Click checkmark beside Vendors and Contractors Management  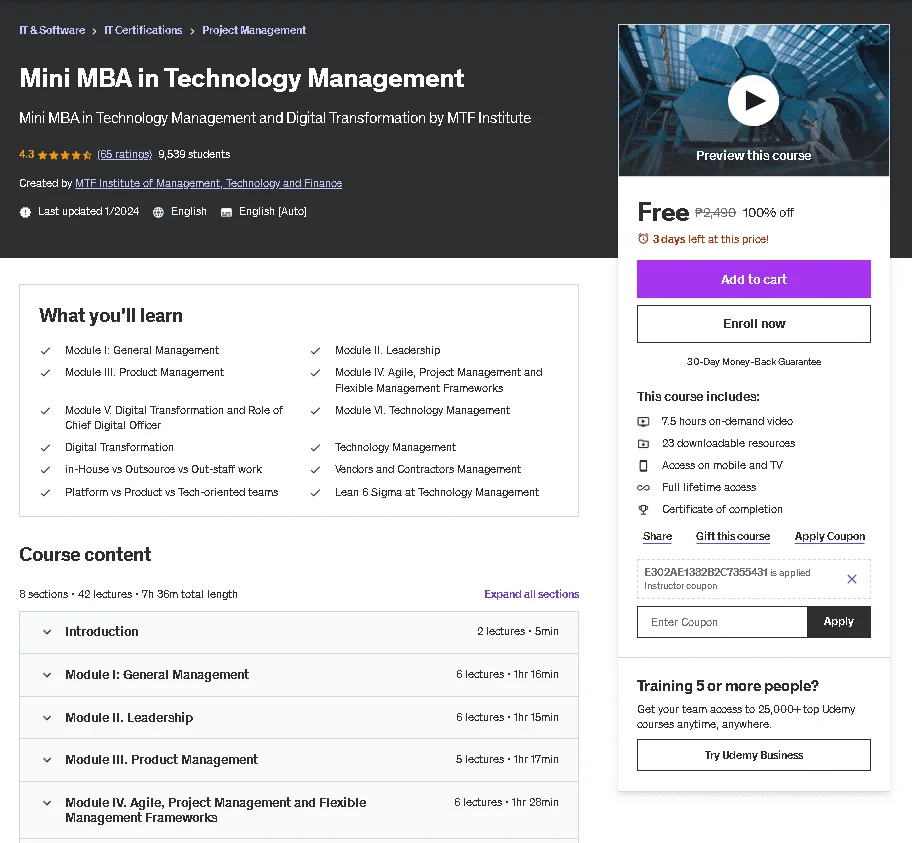click(x=315, y=470)
